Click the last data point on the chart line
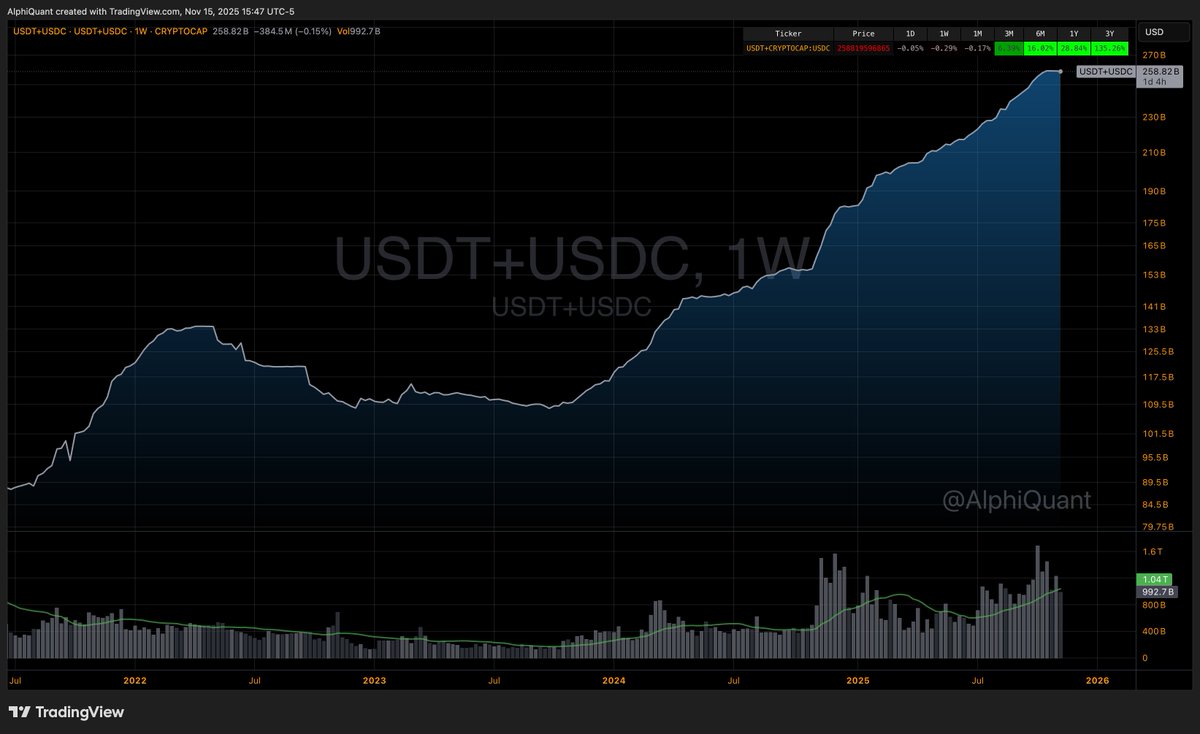The image size is (1200, 734). pos(1060,71)
